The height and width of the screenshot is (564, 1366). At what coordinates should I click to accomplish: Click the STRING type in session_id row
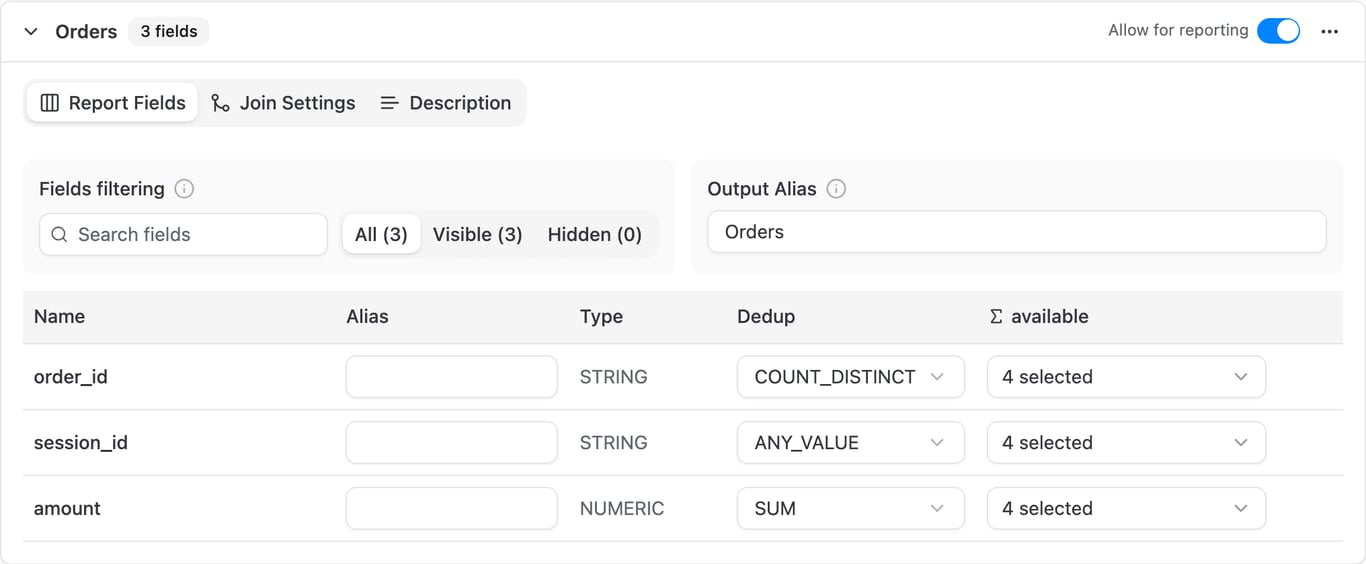tap(614, 443)
